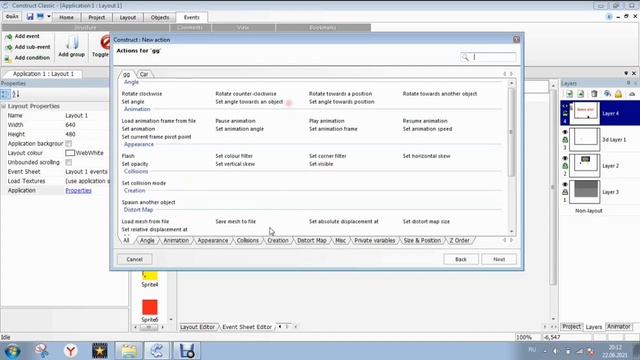Viewport: 640px width, 360px height.
Task: Click the Save all icon in quick toolbar
Action: [40, 17]
